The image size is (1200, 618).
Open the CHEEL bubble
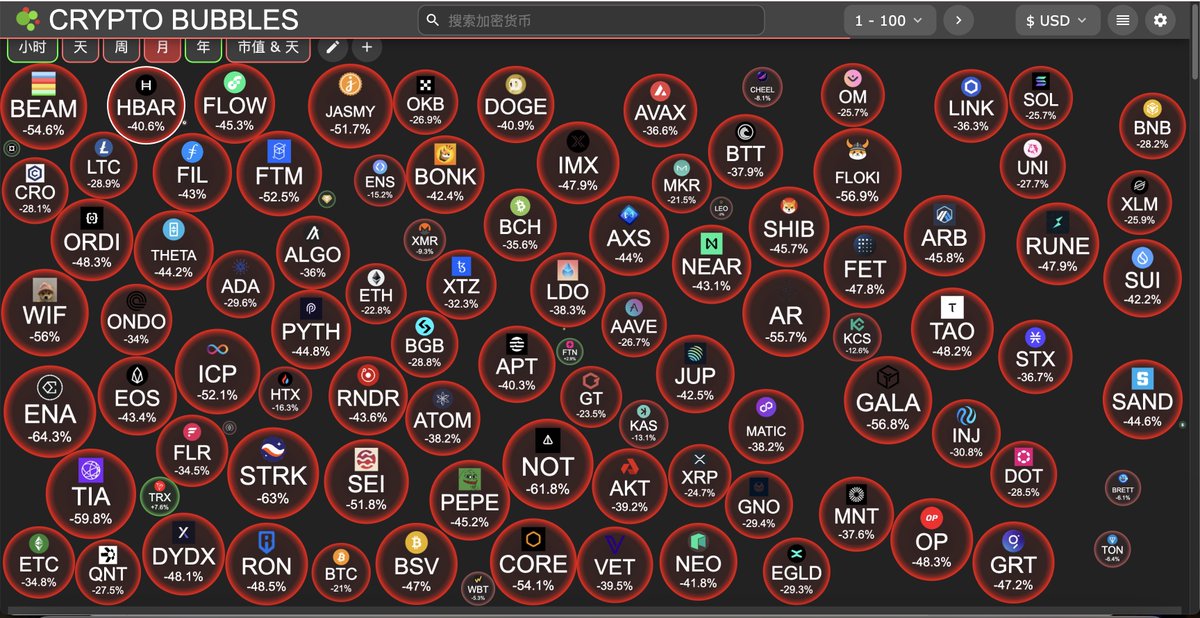click(761, 87)
